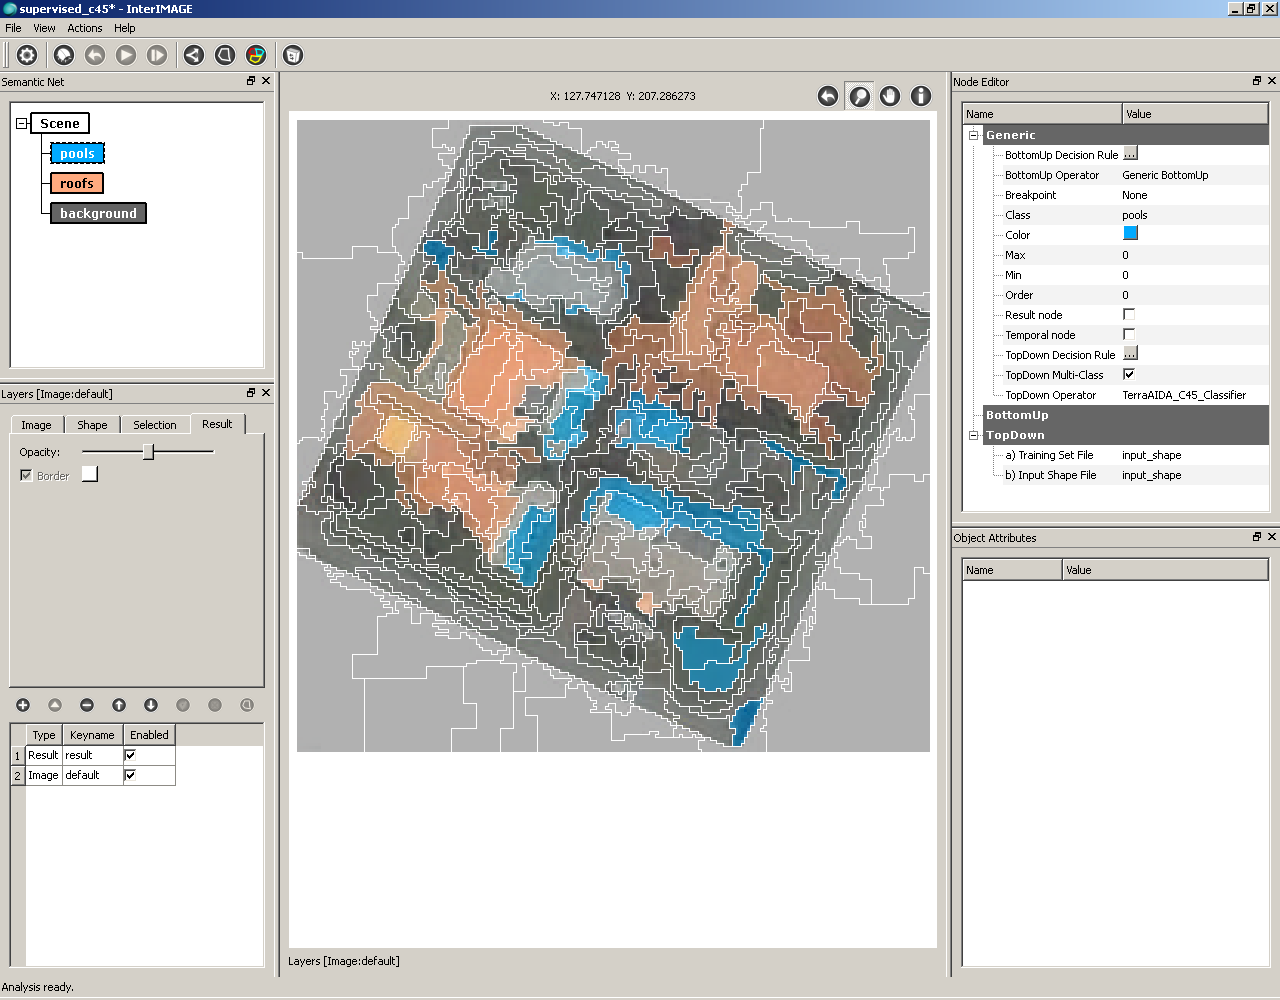
Task: Disable the result layer Enabled checkbox
Action: click(x=130, y=755)
